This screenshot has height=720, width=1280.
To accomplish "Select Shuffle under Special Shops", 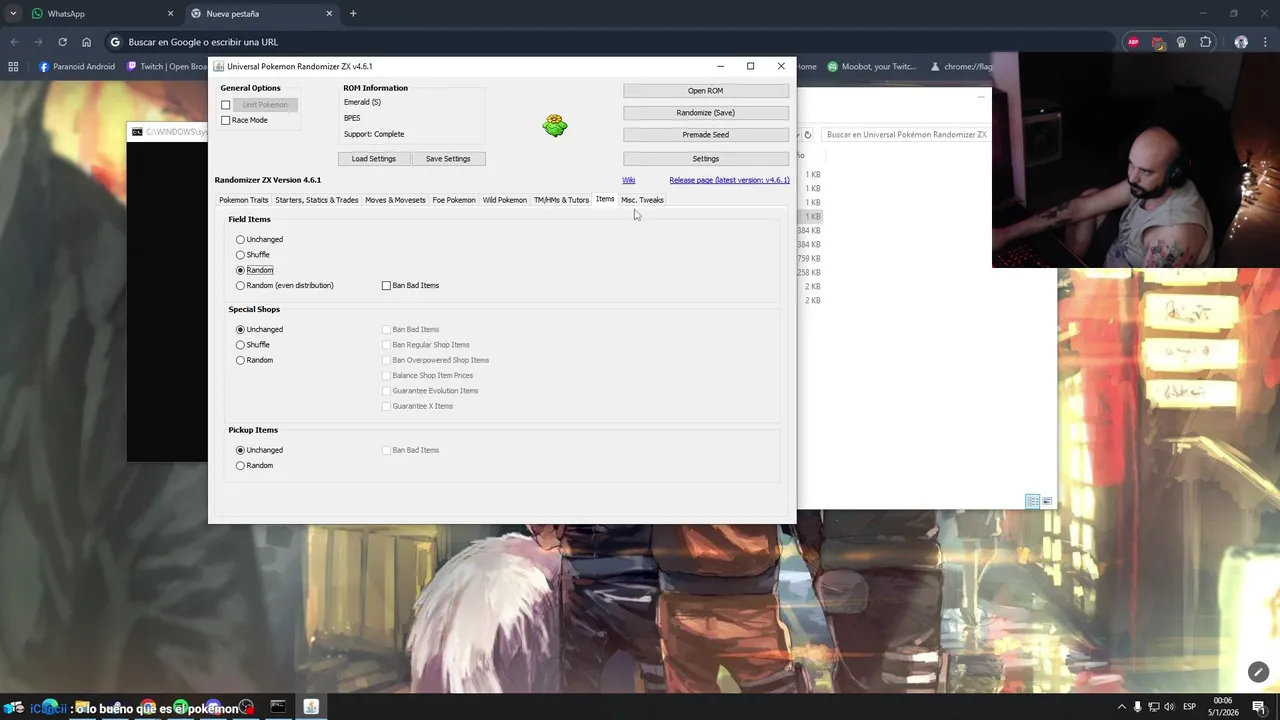I will pyautogui.click(x=253, y=345).
